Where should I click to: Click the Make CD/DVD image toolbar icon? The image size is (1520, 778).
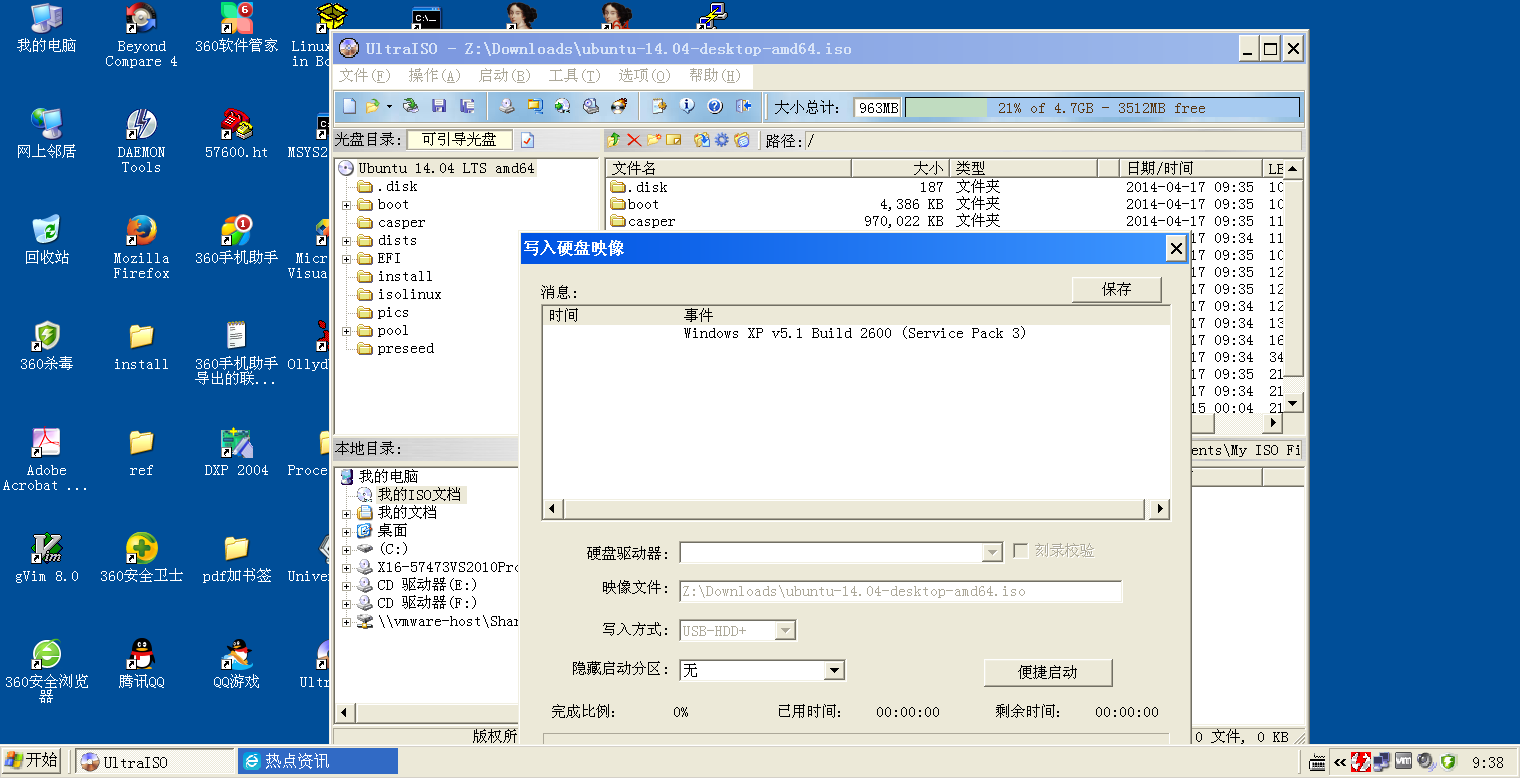click(x=507, y=106)
